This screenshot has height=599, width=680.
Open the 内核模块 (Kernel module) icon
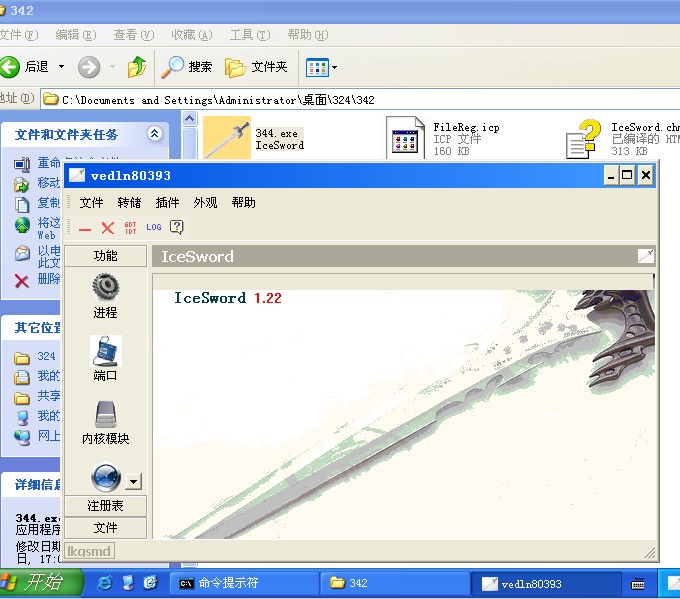point(105,414)
